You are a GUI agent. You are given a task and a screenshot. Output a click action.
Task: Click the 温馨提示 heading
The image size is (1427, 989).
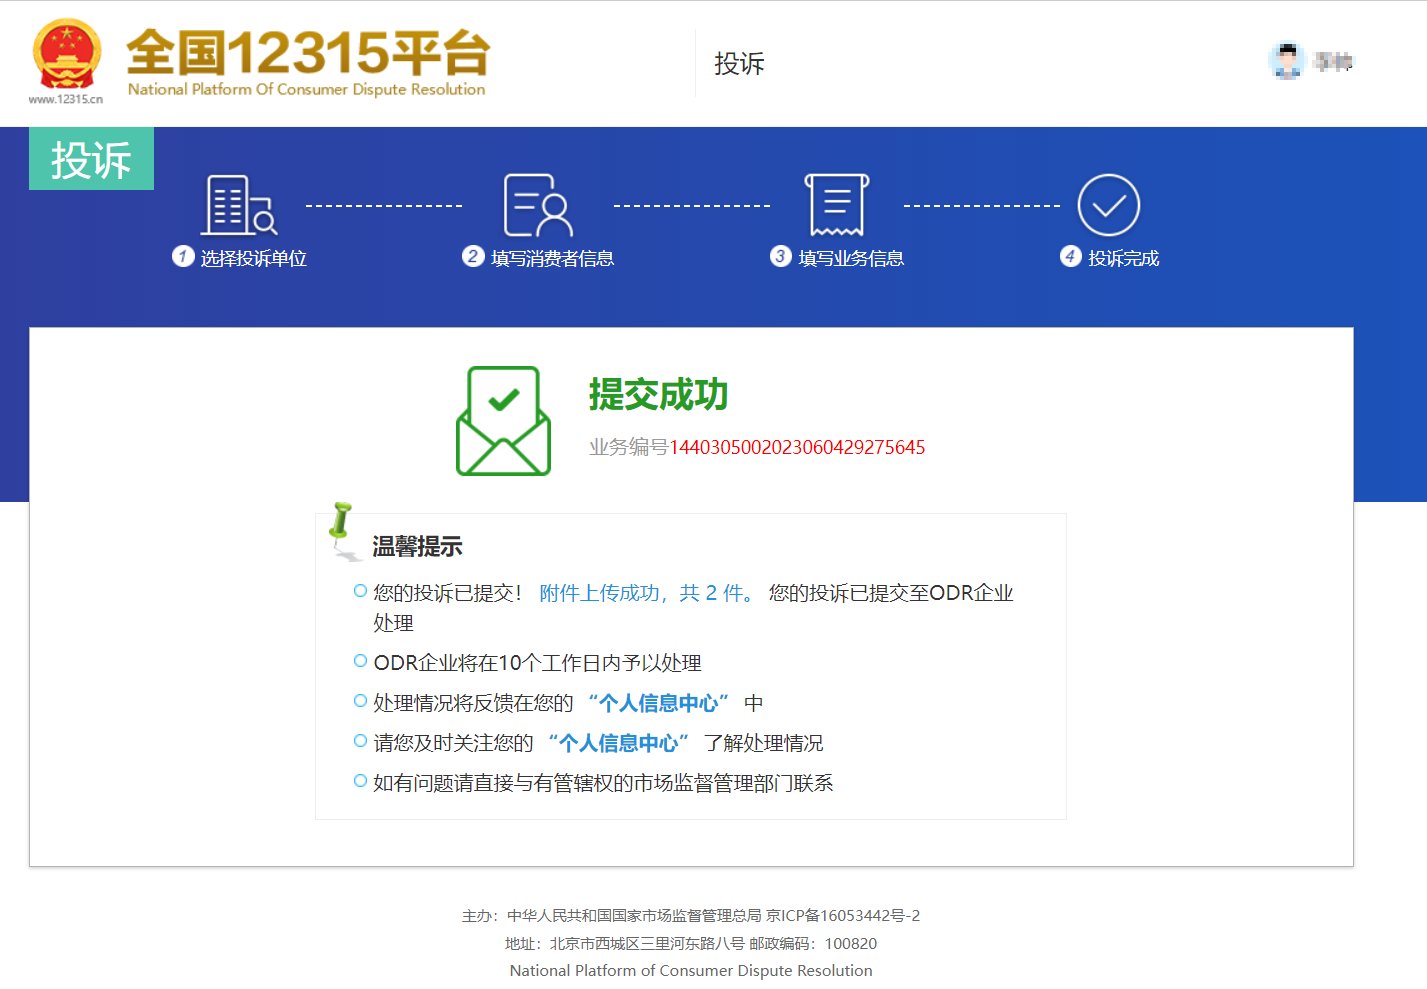pos(417,546)
